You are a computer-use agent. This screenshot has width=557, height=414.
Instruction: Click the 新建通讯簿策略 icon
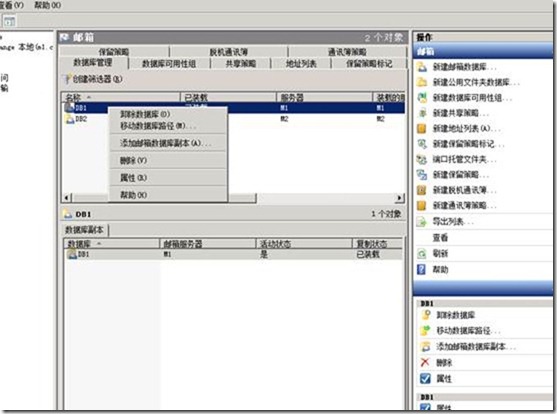pyautogui.click(x=422, y=205)
